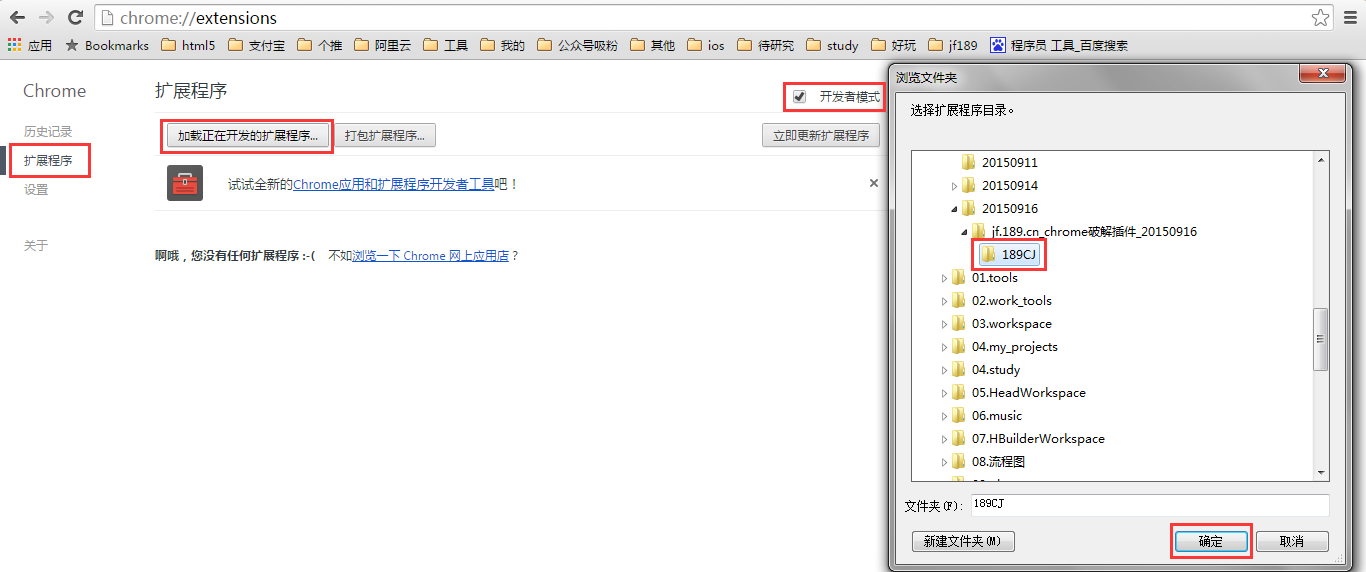Dismiss the developer tools promo with X

coord(874,183)
